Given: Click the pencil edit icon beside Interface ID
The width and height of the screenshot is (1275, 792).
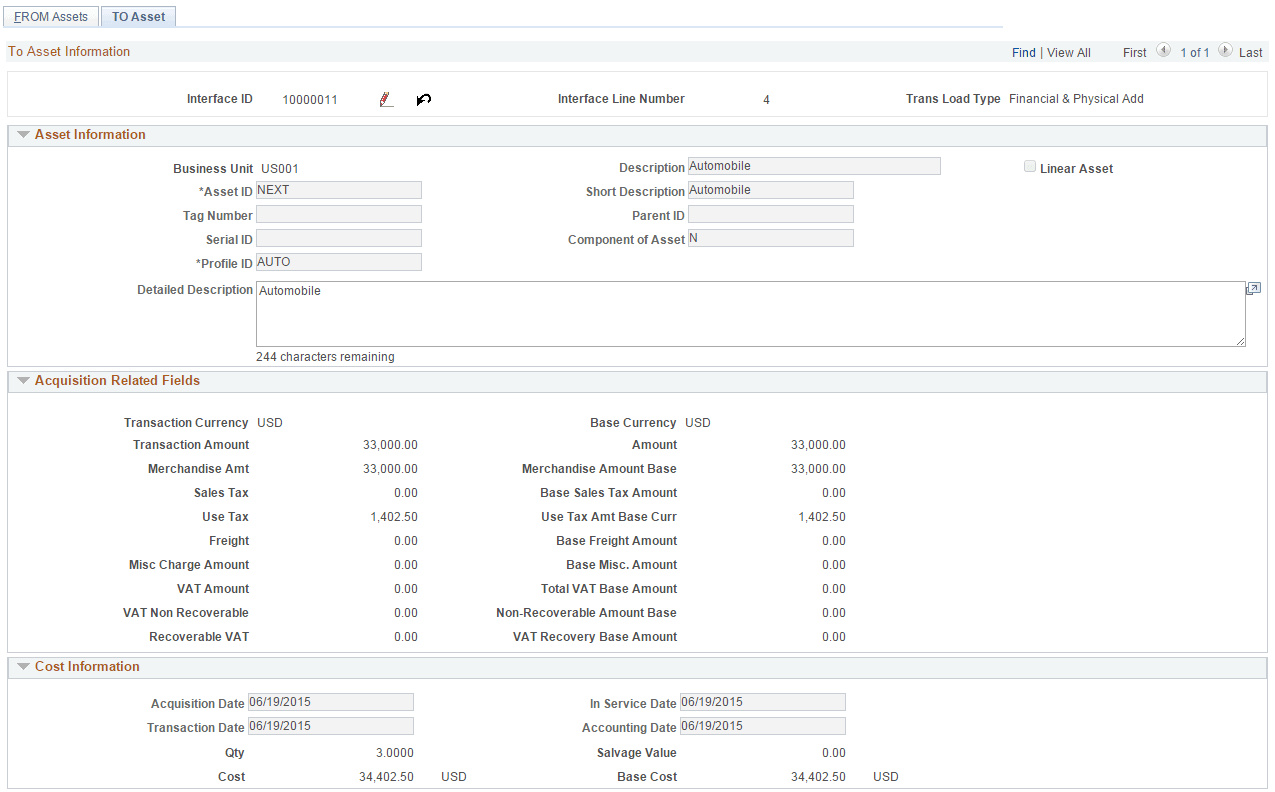Looking at the screenshot, I should coord(385,98).
